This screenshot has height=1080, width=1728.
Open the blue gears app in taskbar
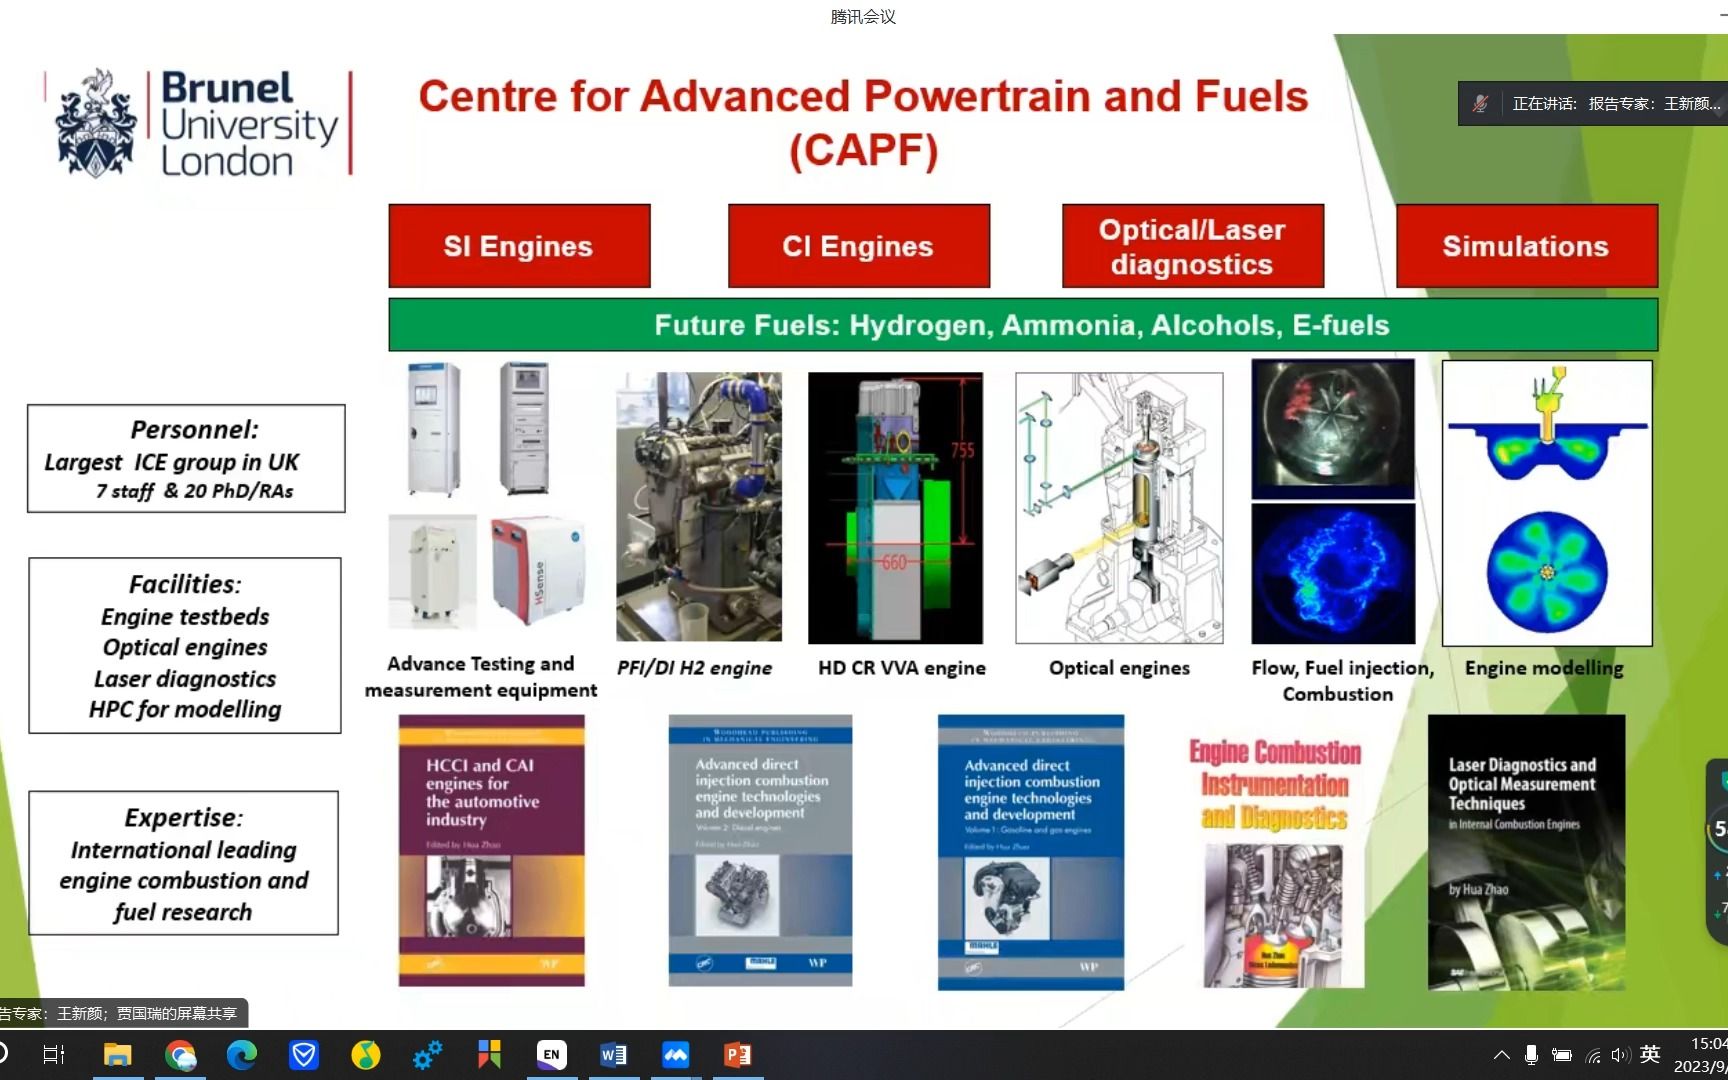point(428,1055)
